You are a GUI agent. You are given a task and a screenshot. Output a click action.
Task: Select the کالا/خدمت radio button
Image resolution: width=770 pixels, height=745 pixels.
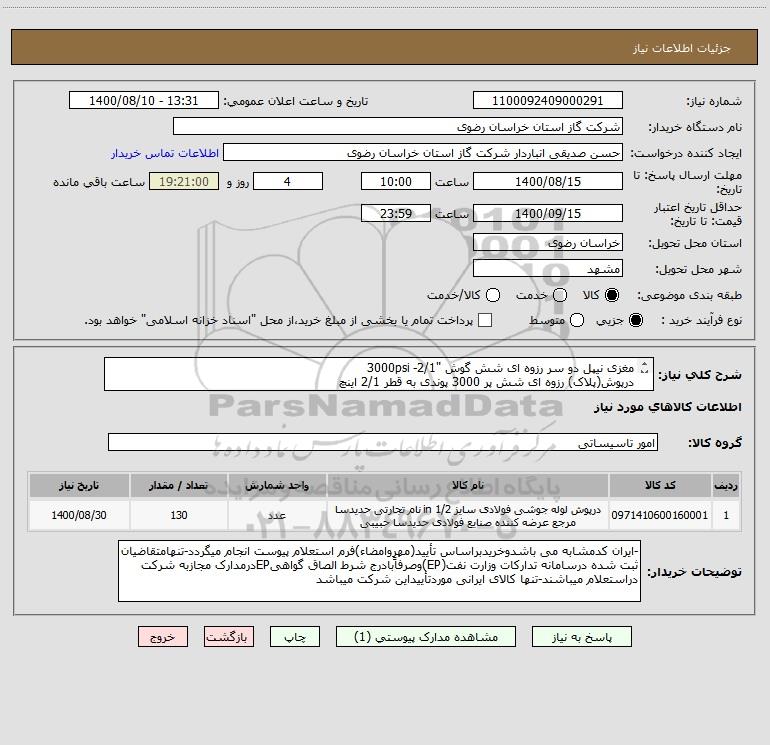pyautogui.click(x=493, y=295)
